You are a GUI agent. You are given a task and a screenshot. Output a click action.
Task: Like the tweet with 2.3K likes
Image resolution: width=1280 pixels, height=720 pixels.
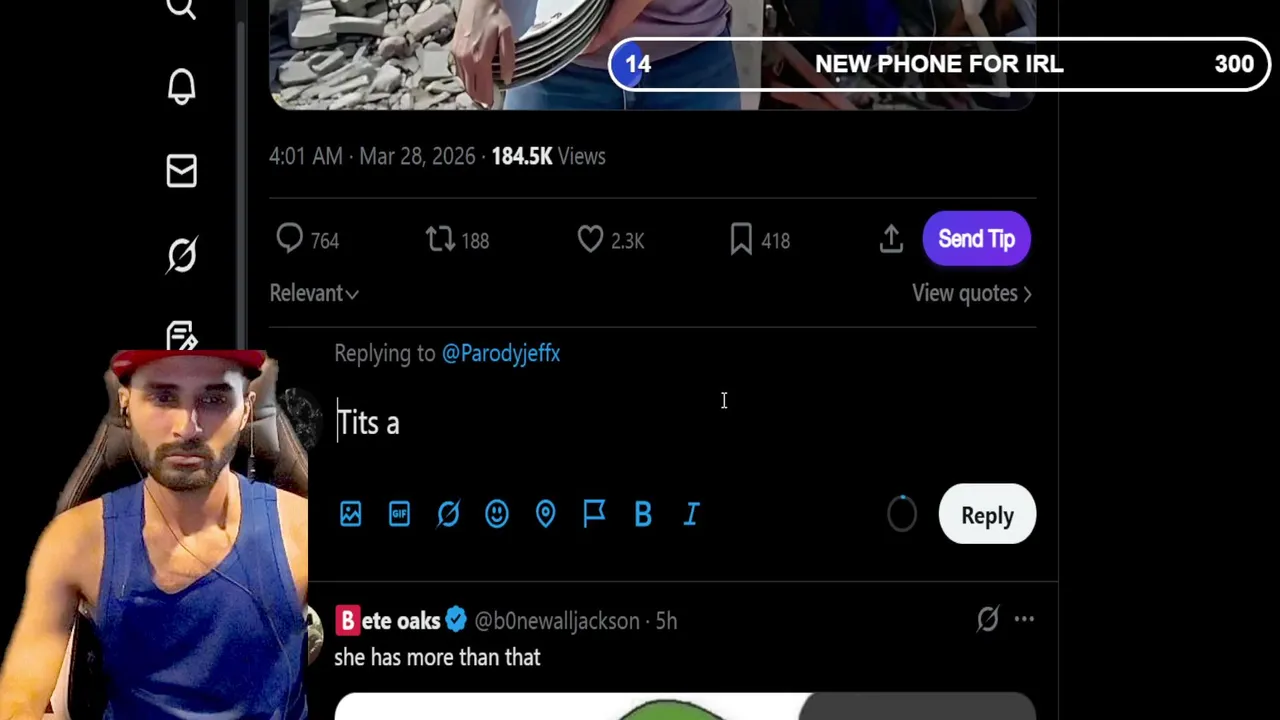pyautogui.click(x=590, y=239)
